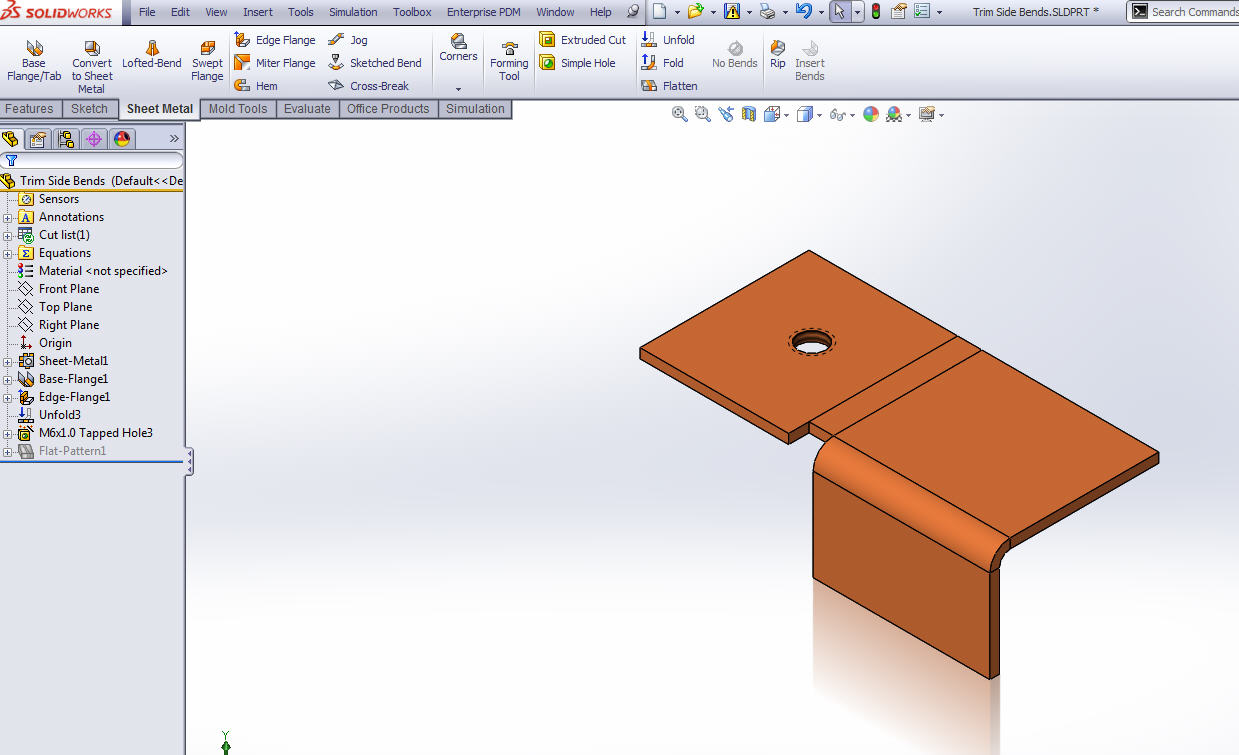
Task: Click the Fold command
Action: [663, 63]
